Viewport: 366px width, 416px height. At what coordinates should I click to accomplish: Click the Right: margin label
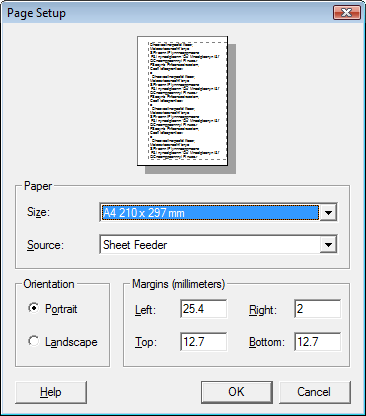pos(263,310)
